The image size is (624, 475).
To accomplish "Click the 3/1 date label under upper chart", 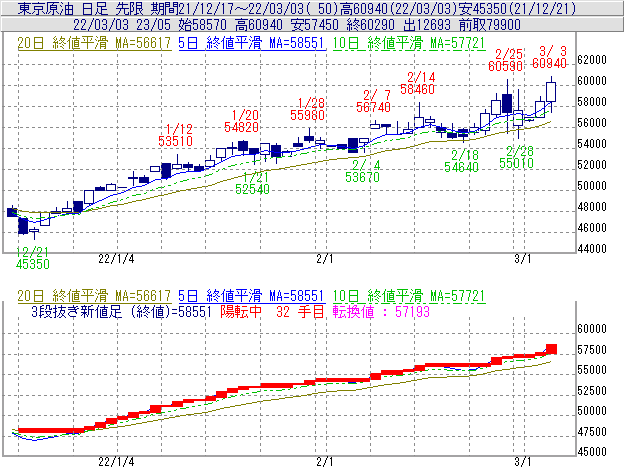I will [523, 259].
